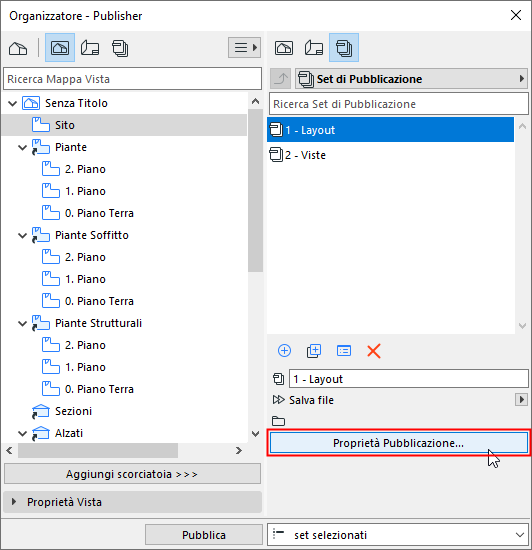Select the 1 - Layout publisher set
Image resolution: width=532 pixels, height=550 pixels.
pyautogui.click(x=390, y=130)
